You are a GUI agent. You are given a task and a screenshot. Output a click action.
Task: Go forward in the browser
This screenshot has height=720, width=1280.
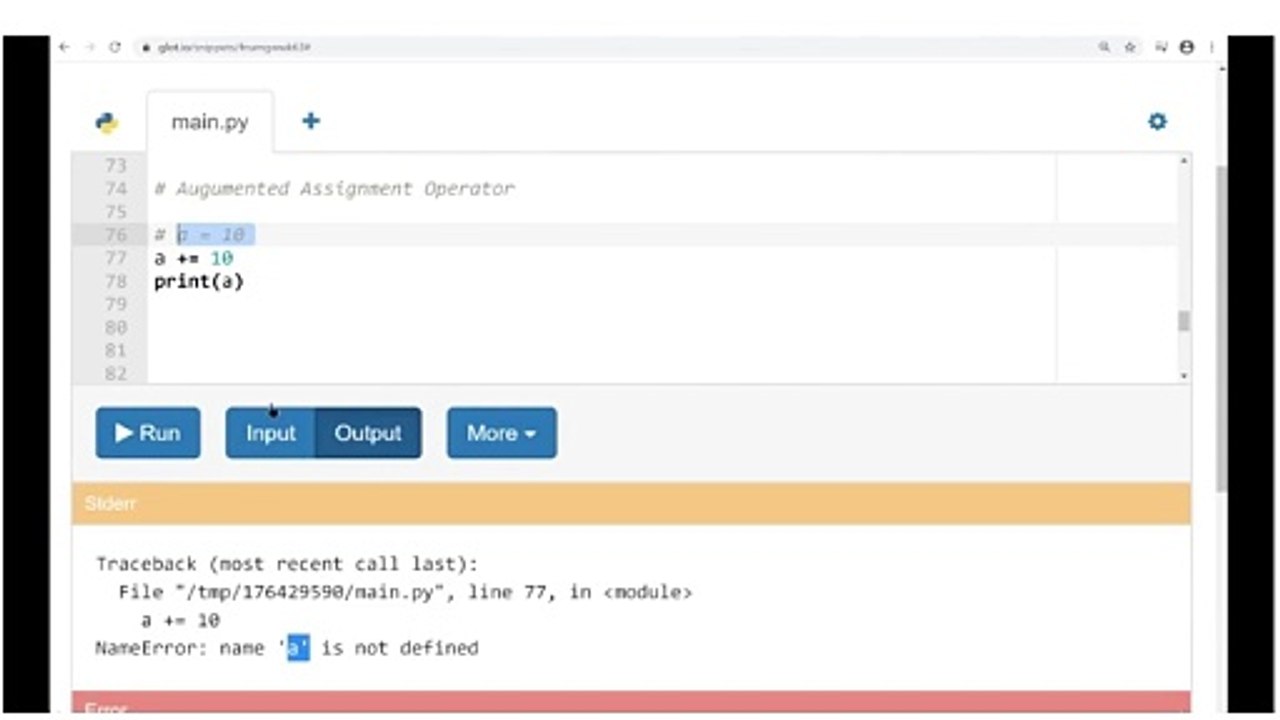(x=90, y=47)
